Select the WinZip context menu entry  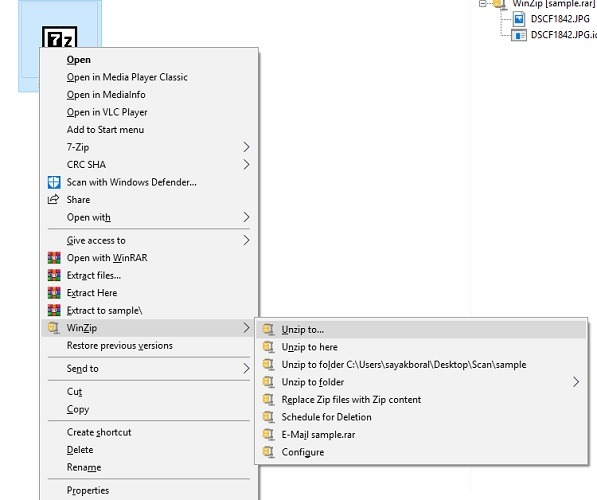pyautogui.click(x=149, y=328)
